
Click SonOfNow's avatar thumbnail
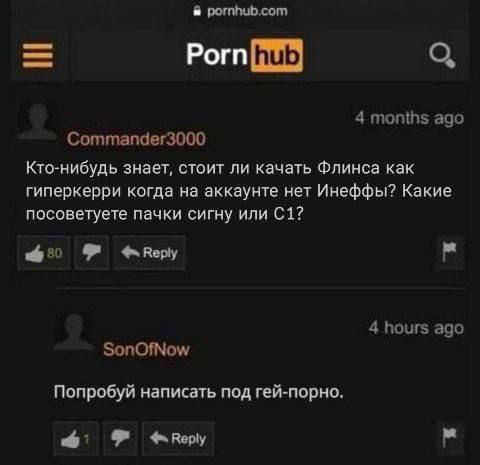[x=74, y=332]
